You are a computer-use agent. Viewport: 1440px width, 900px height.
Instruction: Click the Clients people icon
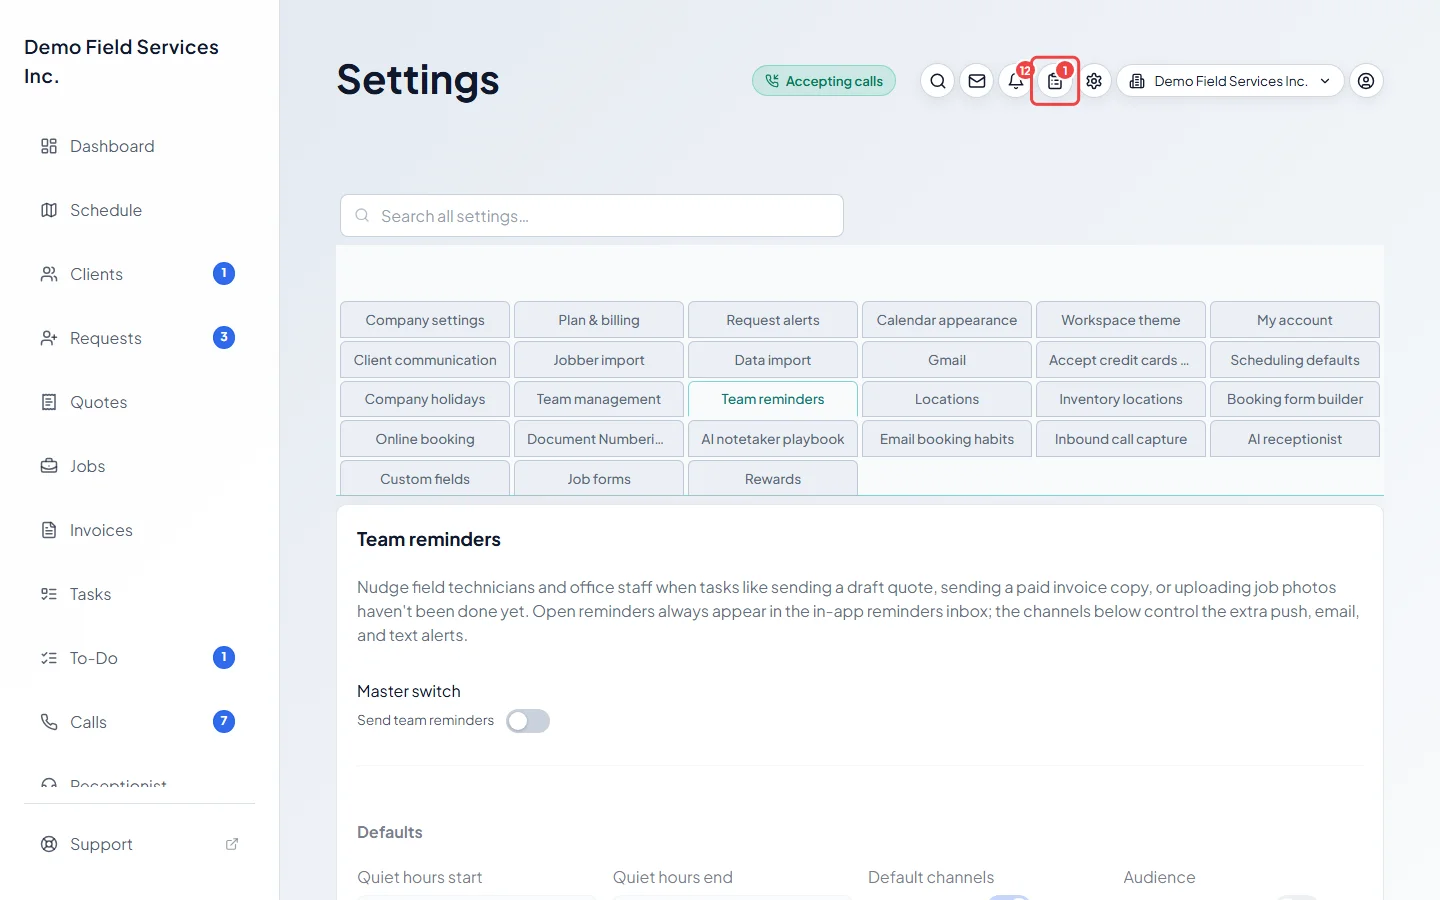[49, 274]
